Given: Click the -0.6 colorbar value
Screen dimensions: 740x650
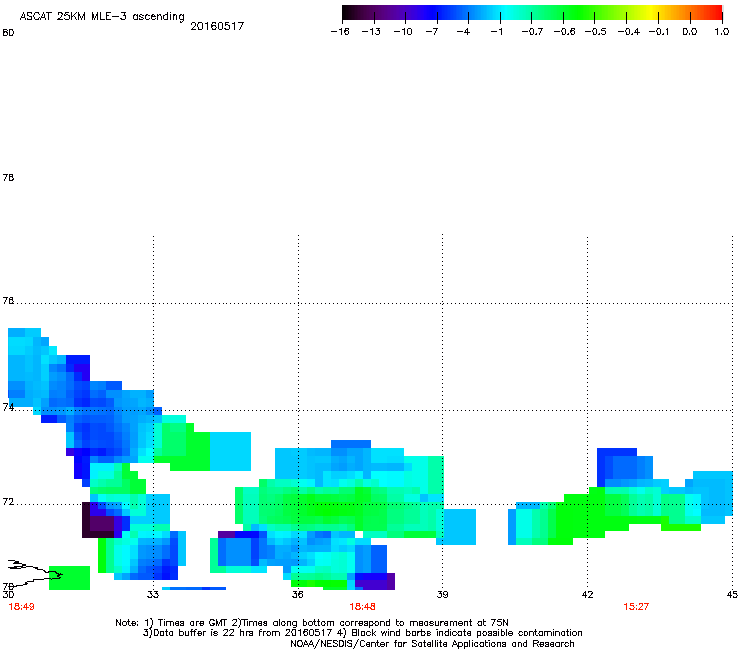Looking at the screenshot, I should click(564, 32).
